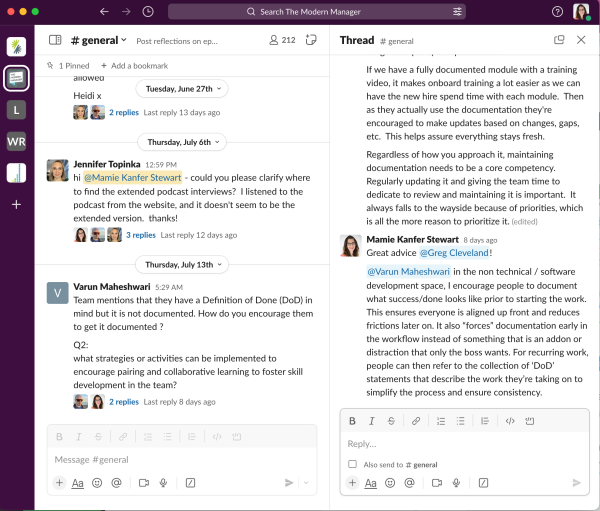The width and height of the screenshot is (600, 511).
Task: Toggle strikethrough in the thread reply toolbar
Action: [x=391, y=421]
